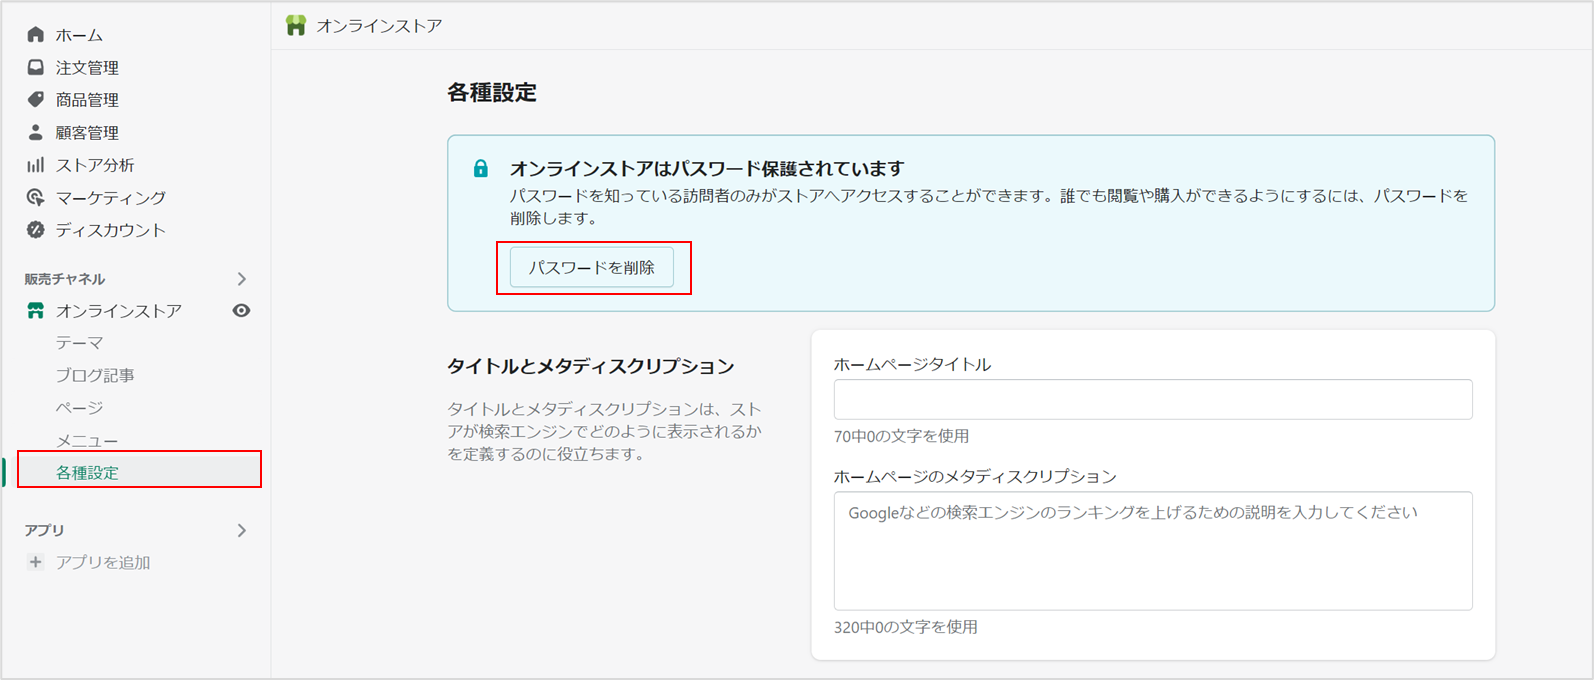
Task: Click the タイトルとメタディスクリプション section heading
Action: click(x=591, y=366)
